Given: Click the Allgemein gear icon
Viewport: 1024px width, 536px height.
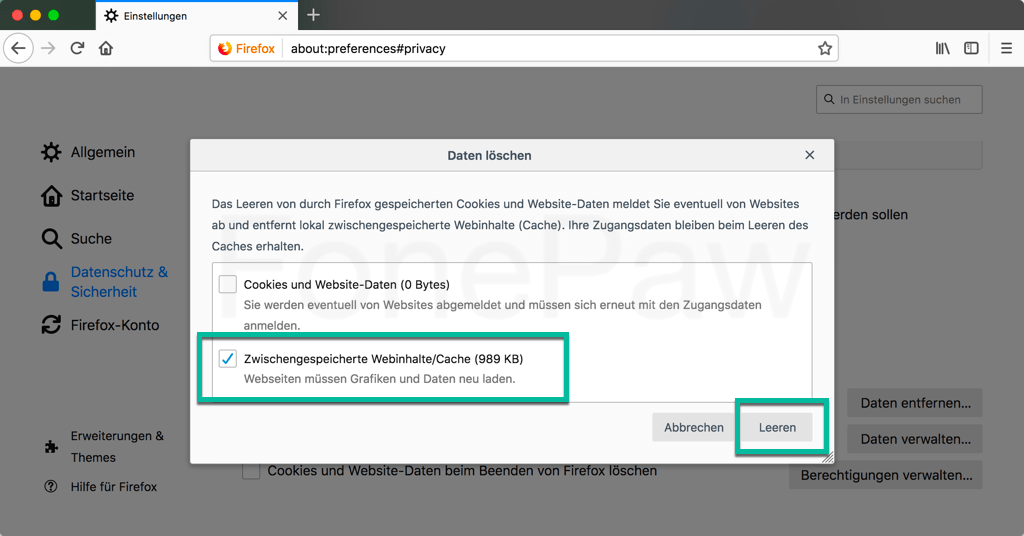Looking at the screenshot, I should 51,152.
